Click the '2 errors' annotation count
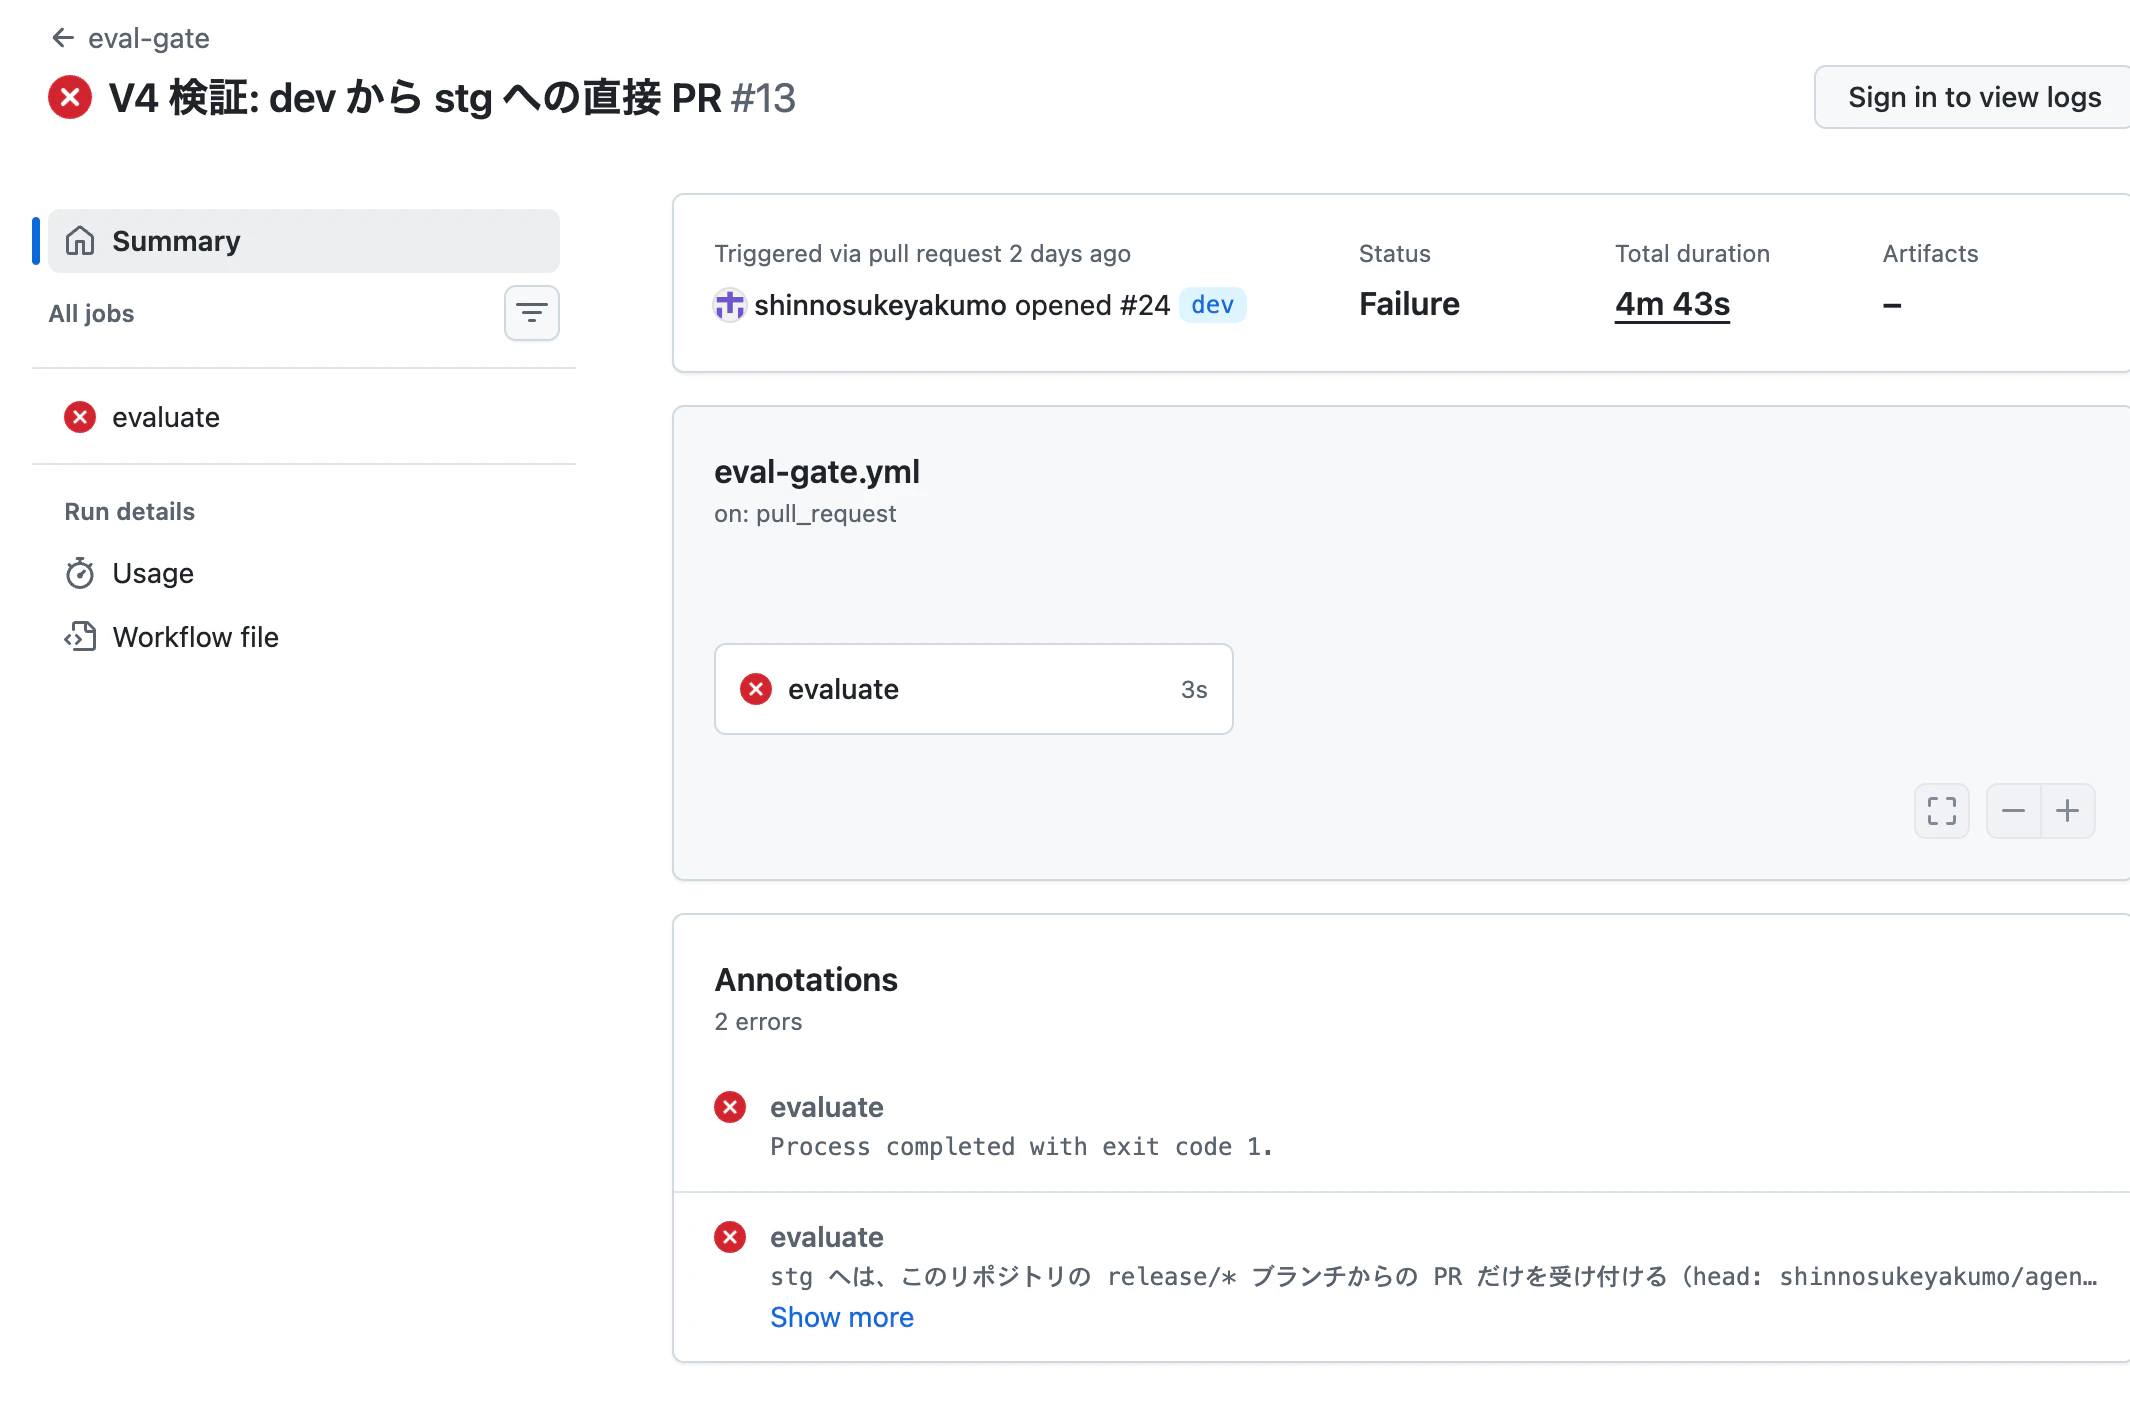Screen dimensions: 2130x1408 (758, 1022)
